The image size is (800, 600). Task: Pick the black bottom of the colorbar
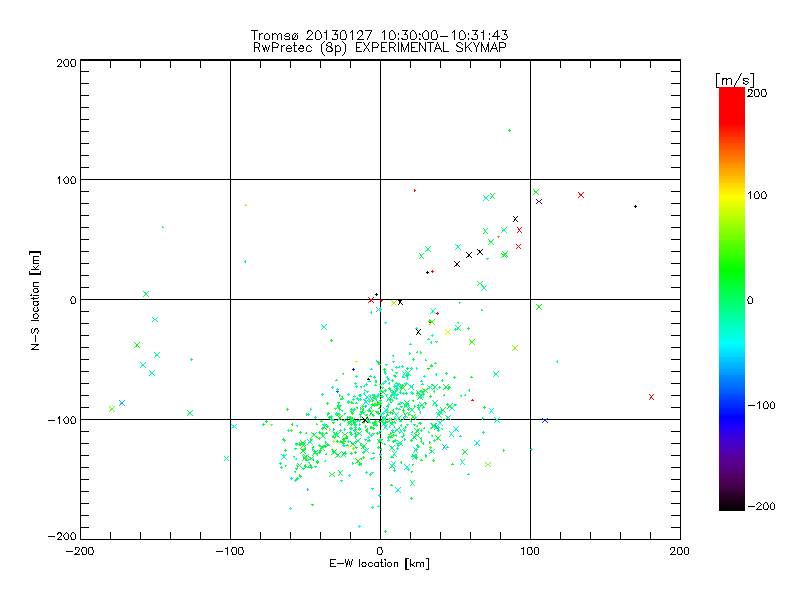(x=732, y=503)
